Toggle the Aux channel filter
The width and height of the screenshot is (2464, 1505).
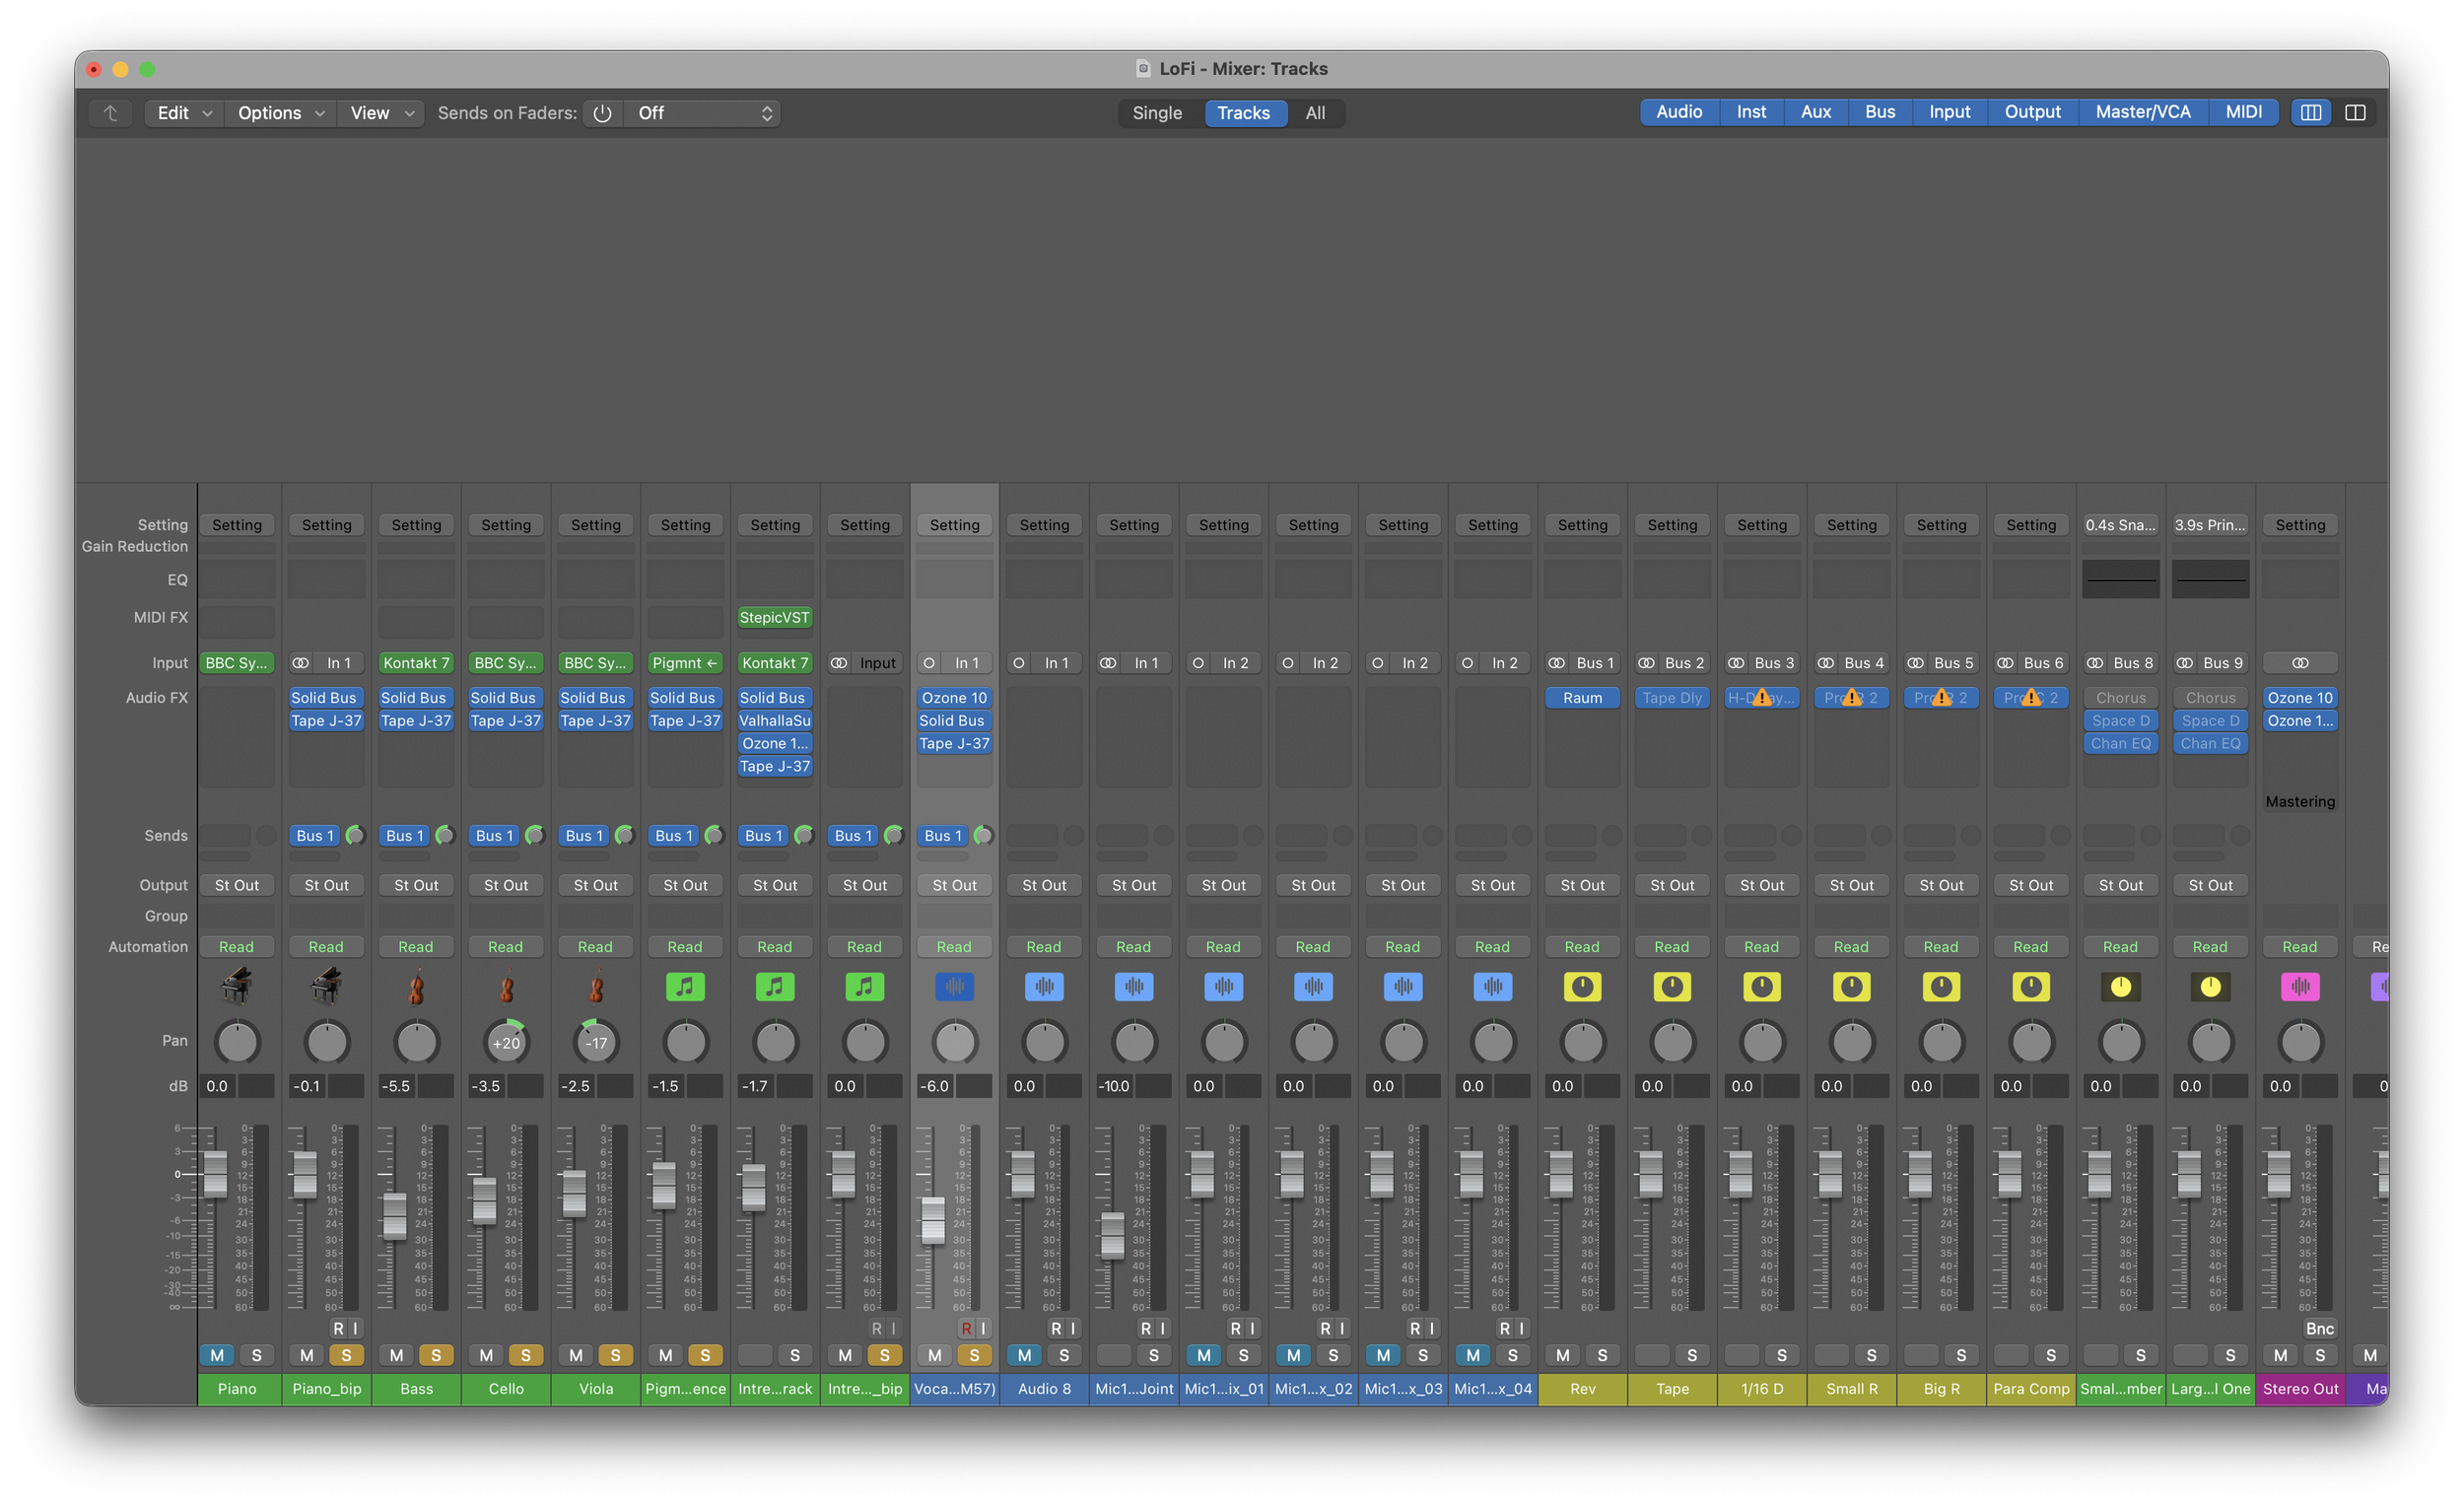click(1815, 112)
